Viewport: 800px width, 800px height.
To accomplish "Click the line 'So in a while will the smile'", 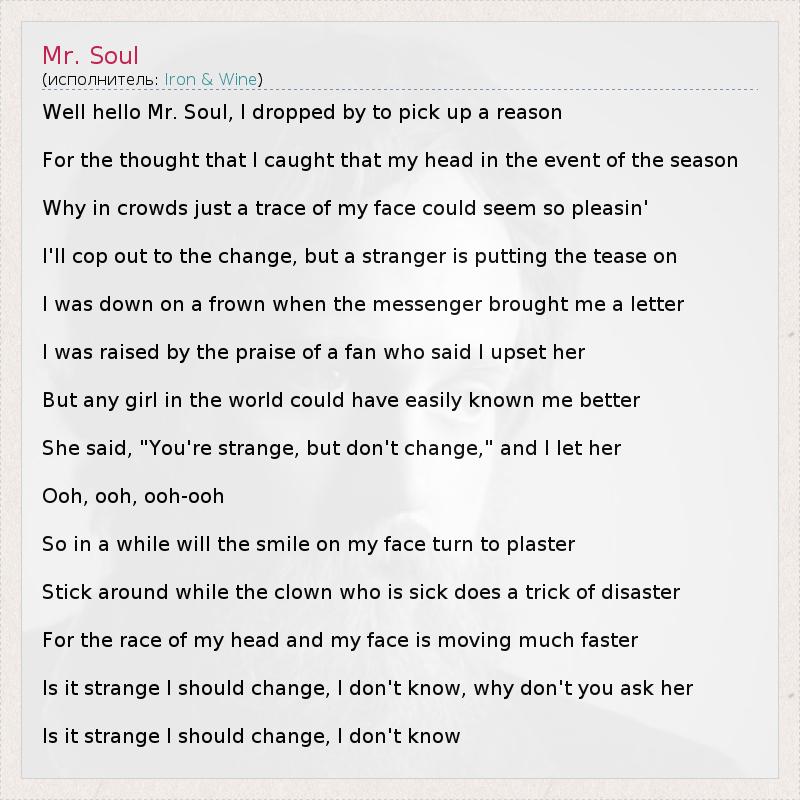I will click(309, 544).
